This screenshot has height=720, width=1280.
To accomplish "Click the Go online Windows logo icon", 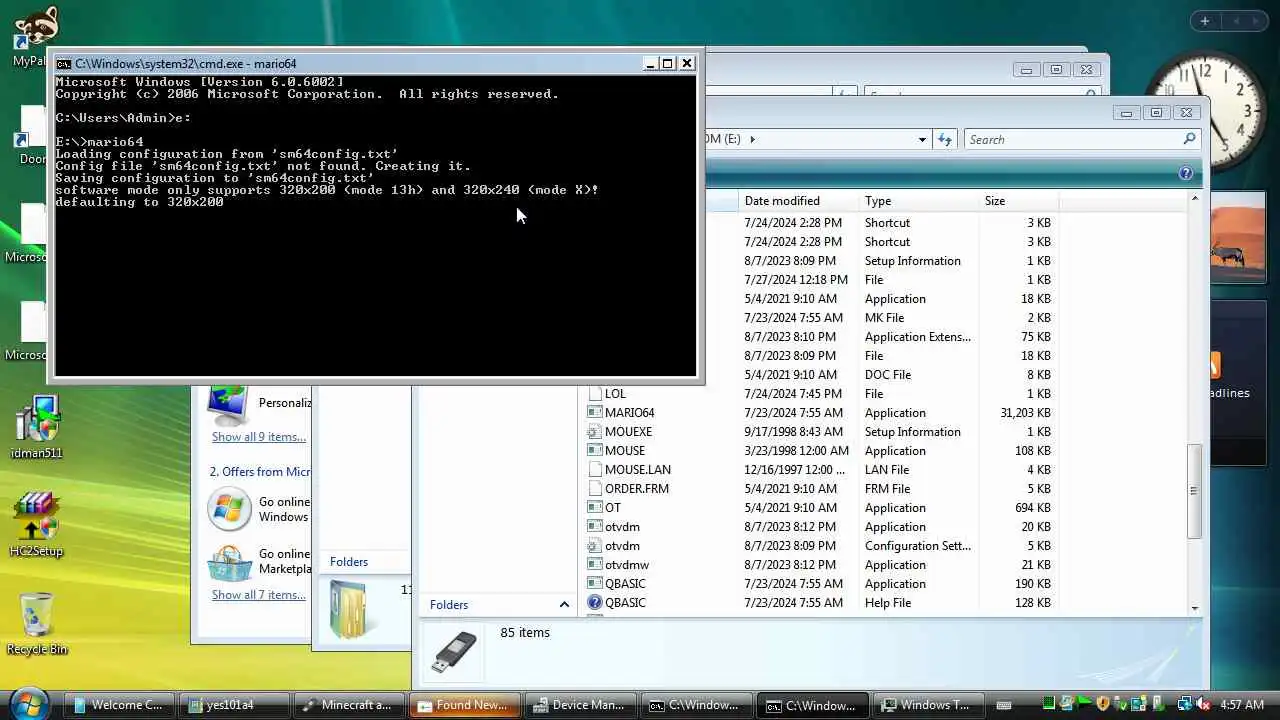I will point(230,509).
